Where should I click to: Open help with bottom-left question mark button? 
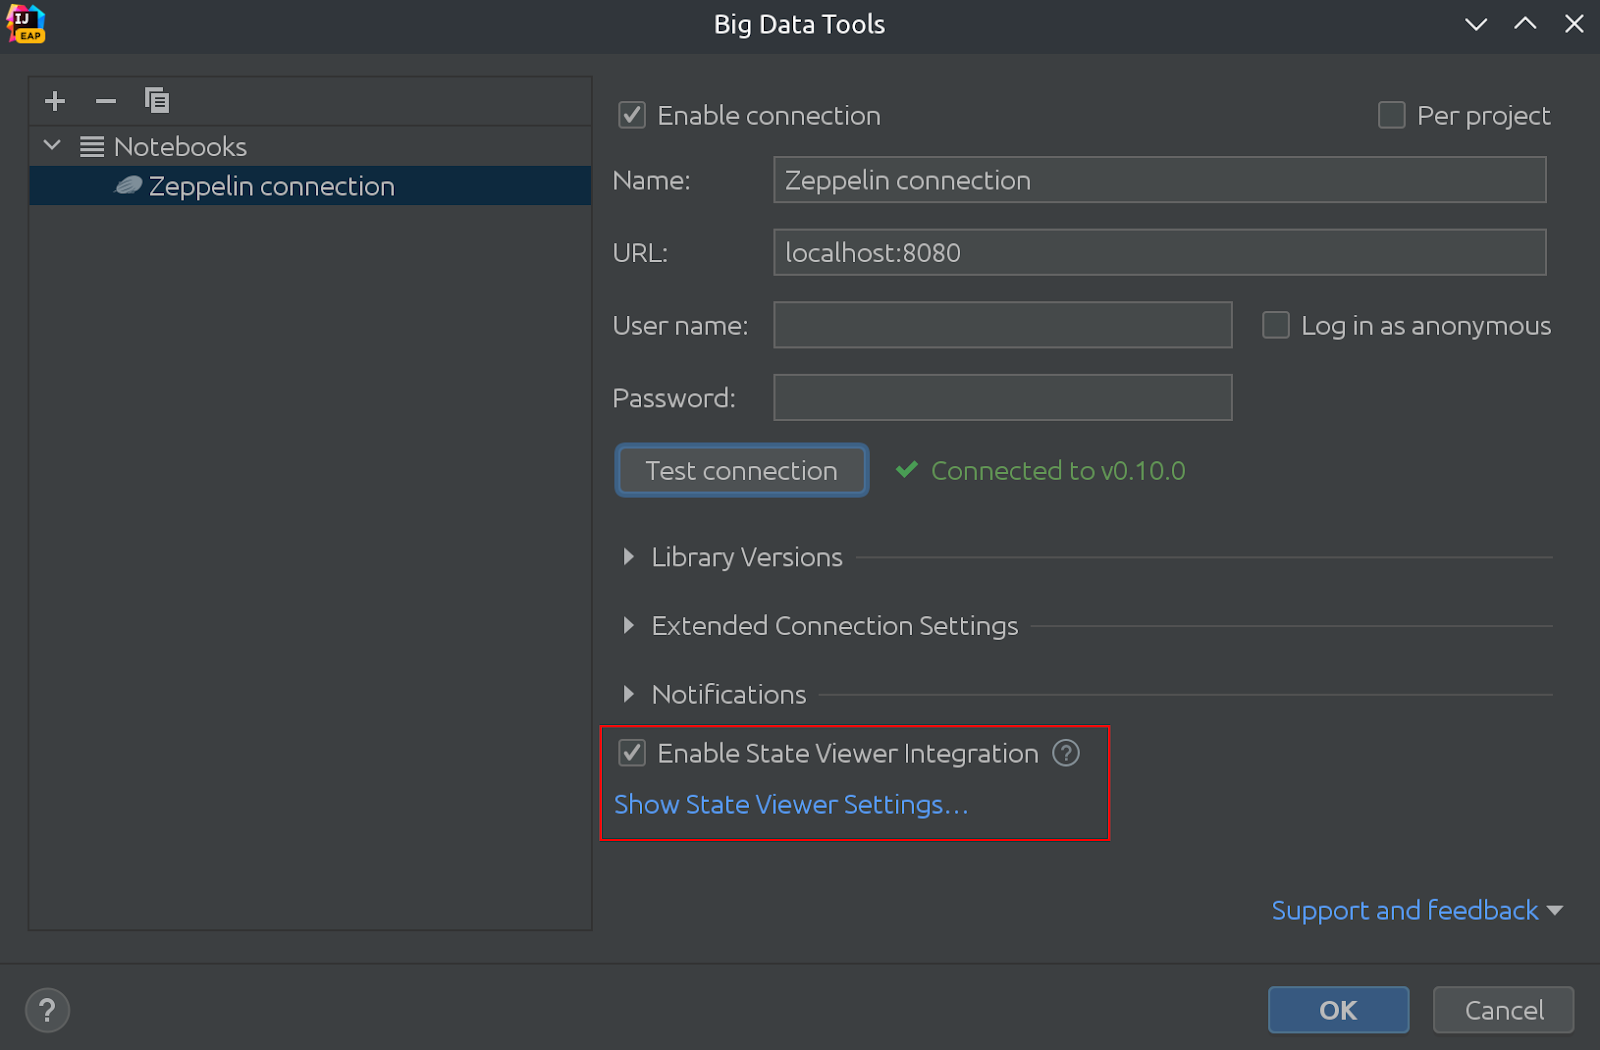[47, 1010]
